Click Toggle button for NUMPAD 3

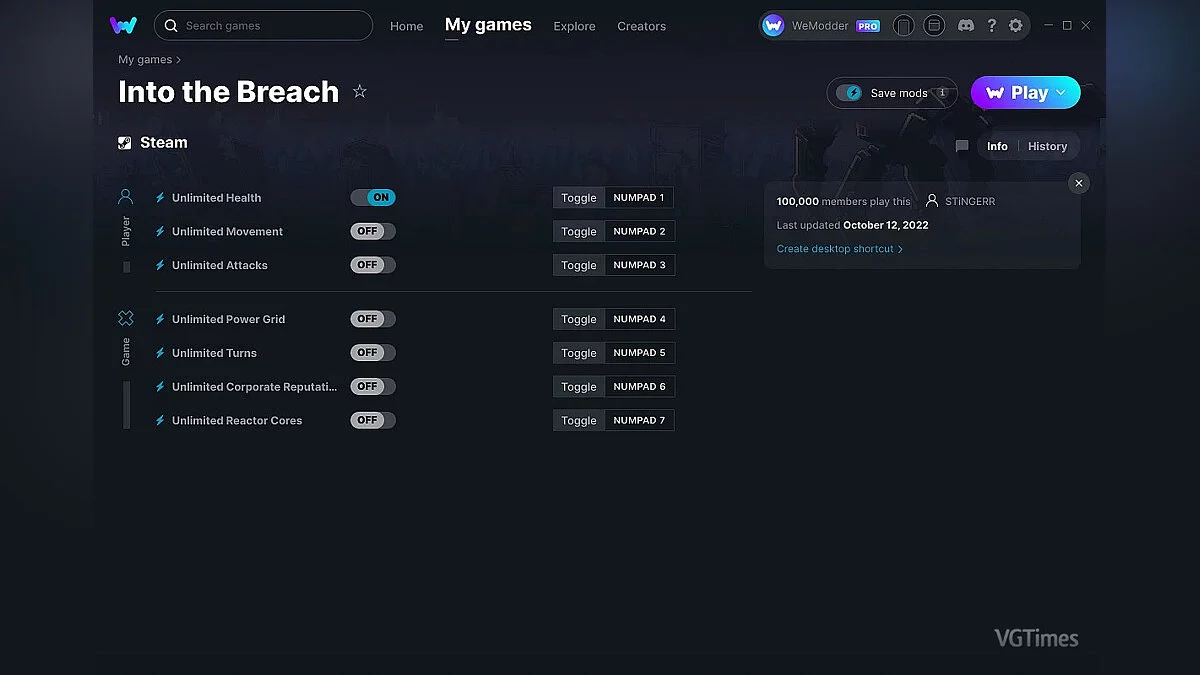[579, 265]
